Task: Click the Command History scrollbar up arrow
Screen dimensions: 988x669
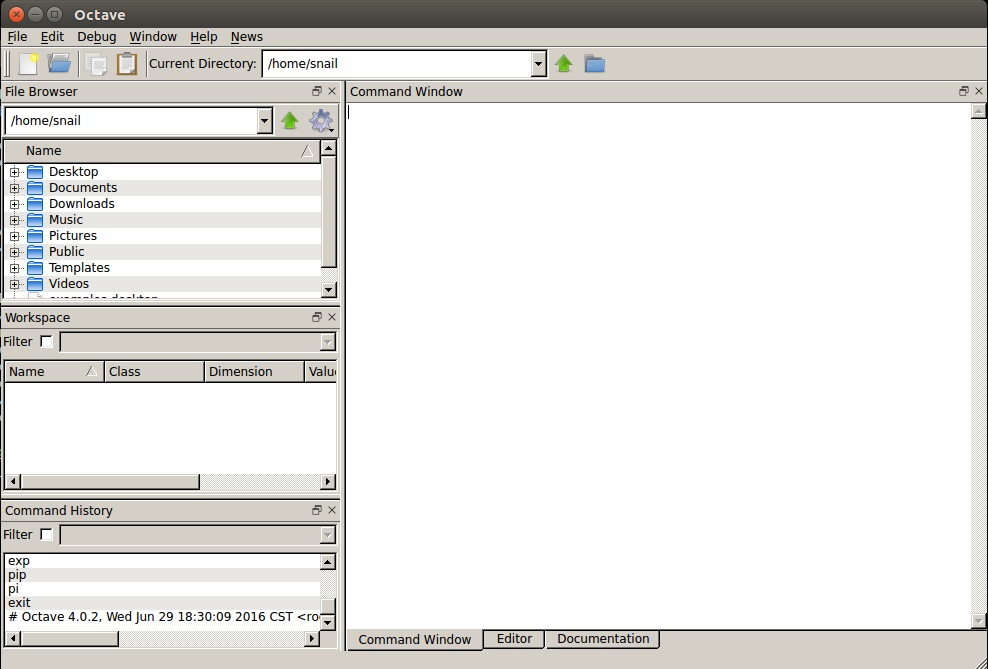Action: tap(328, 561)
